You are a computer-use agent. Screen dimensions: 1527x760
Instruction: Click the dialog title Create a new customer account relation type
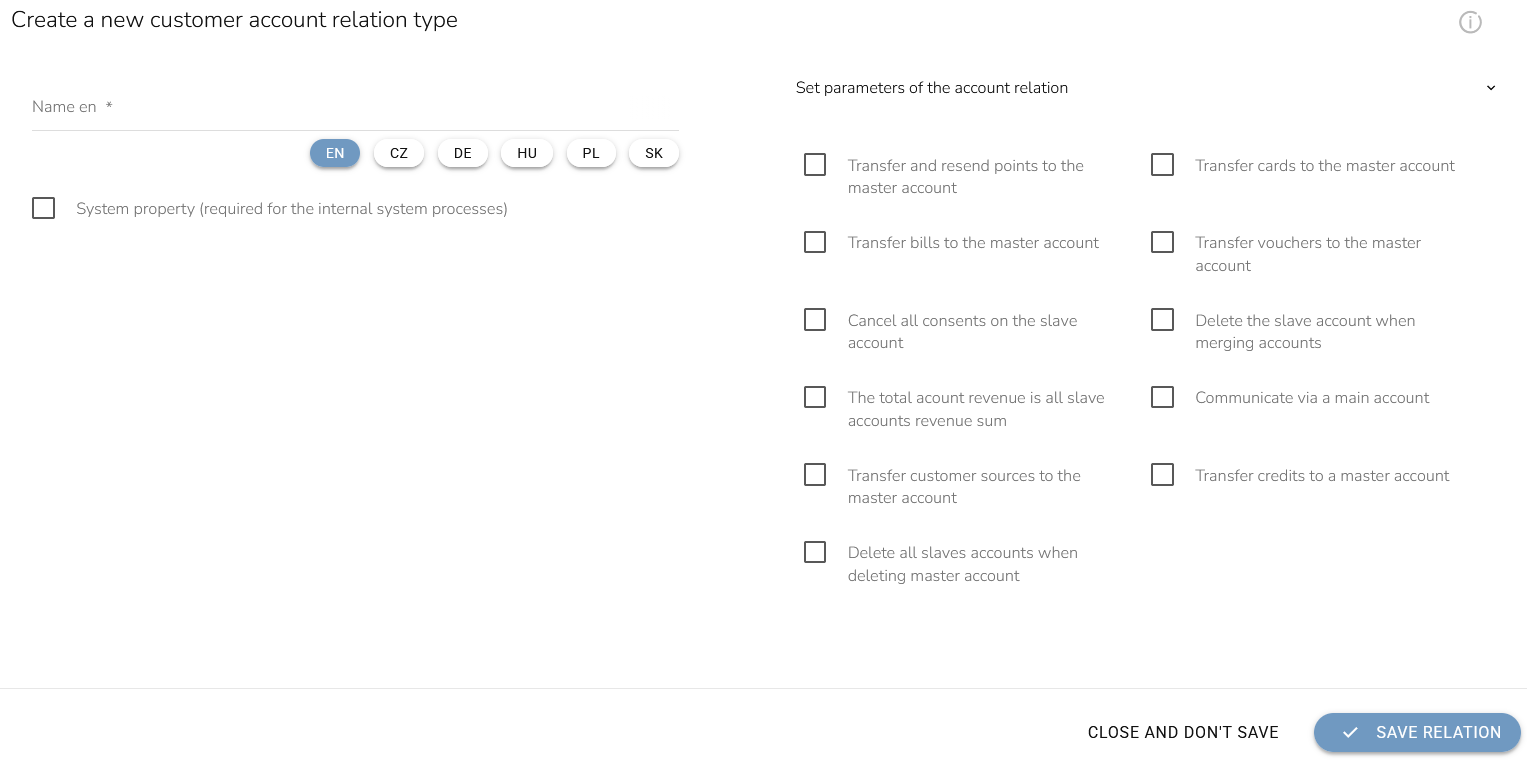(234, 19)
